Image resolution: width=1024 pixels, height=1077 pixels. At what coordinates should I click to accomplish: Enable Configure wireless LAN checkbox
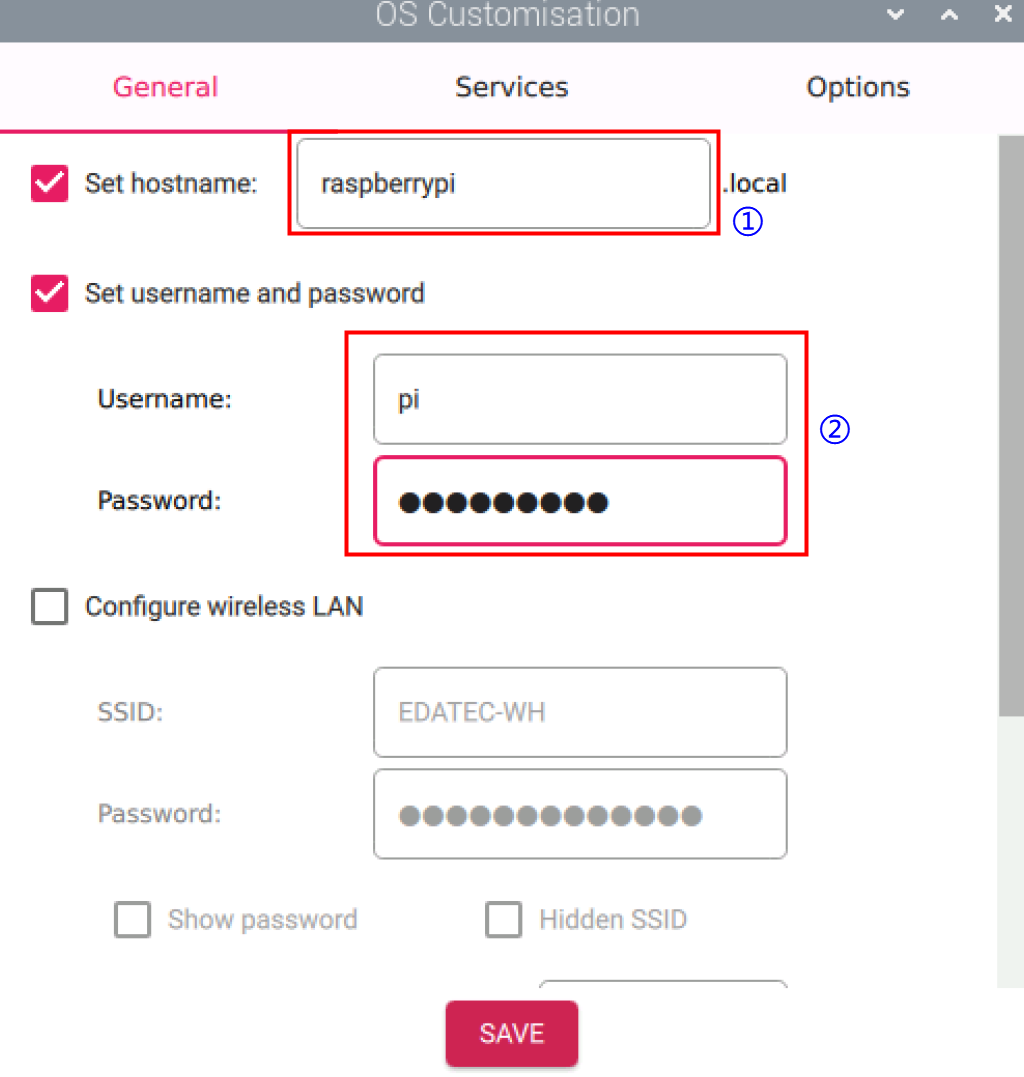[x=50, y=606]
